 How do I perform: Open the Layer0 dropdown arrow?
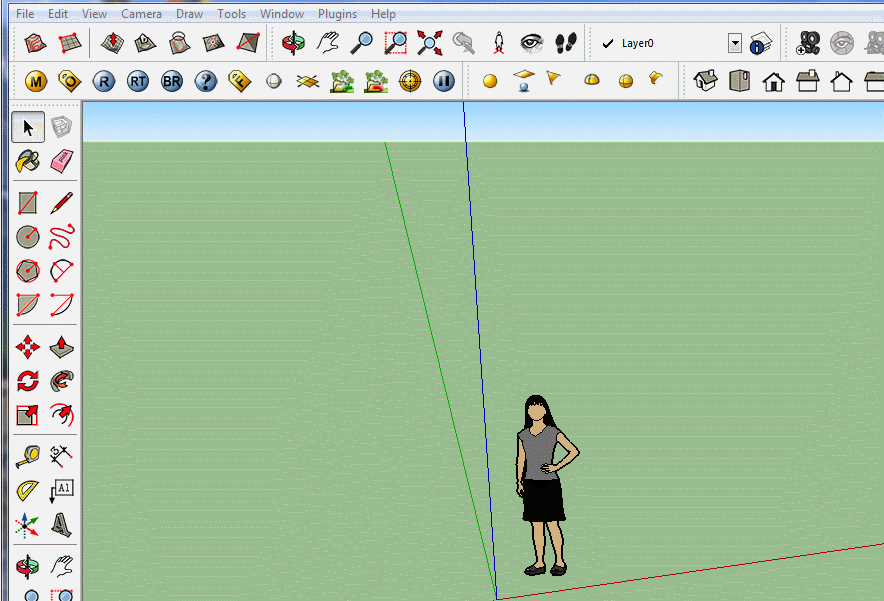(735, 43)
